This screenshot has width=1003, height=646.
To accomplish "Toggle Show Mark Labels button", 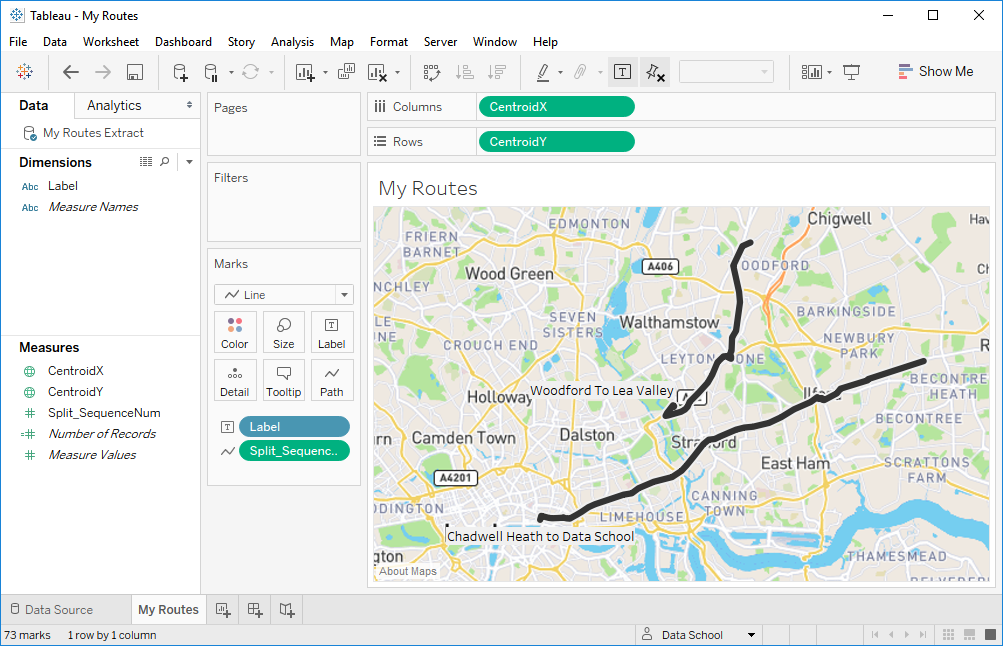I will (x=622, y=72).
